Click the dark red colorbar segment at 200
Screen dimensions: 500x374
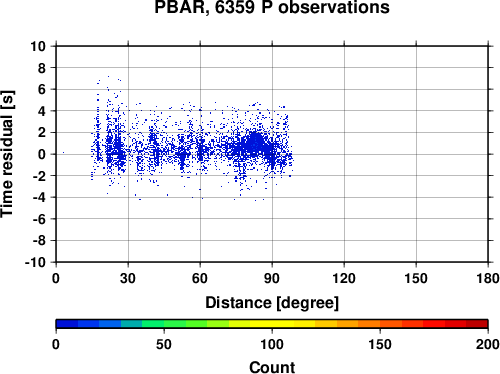(x=477, y=324)
